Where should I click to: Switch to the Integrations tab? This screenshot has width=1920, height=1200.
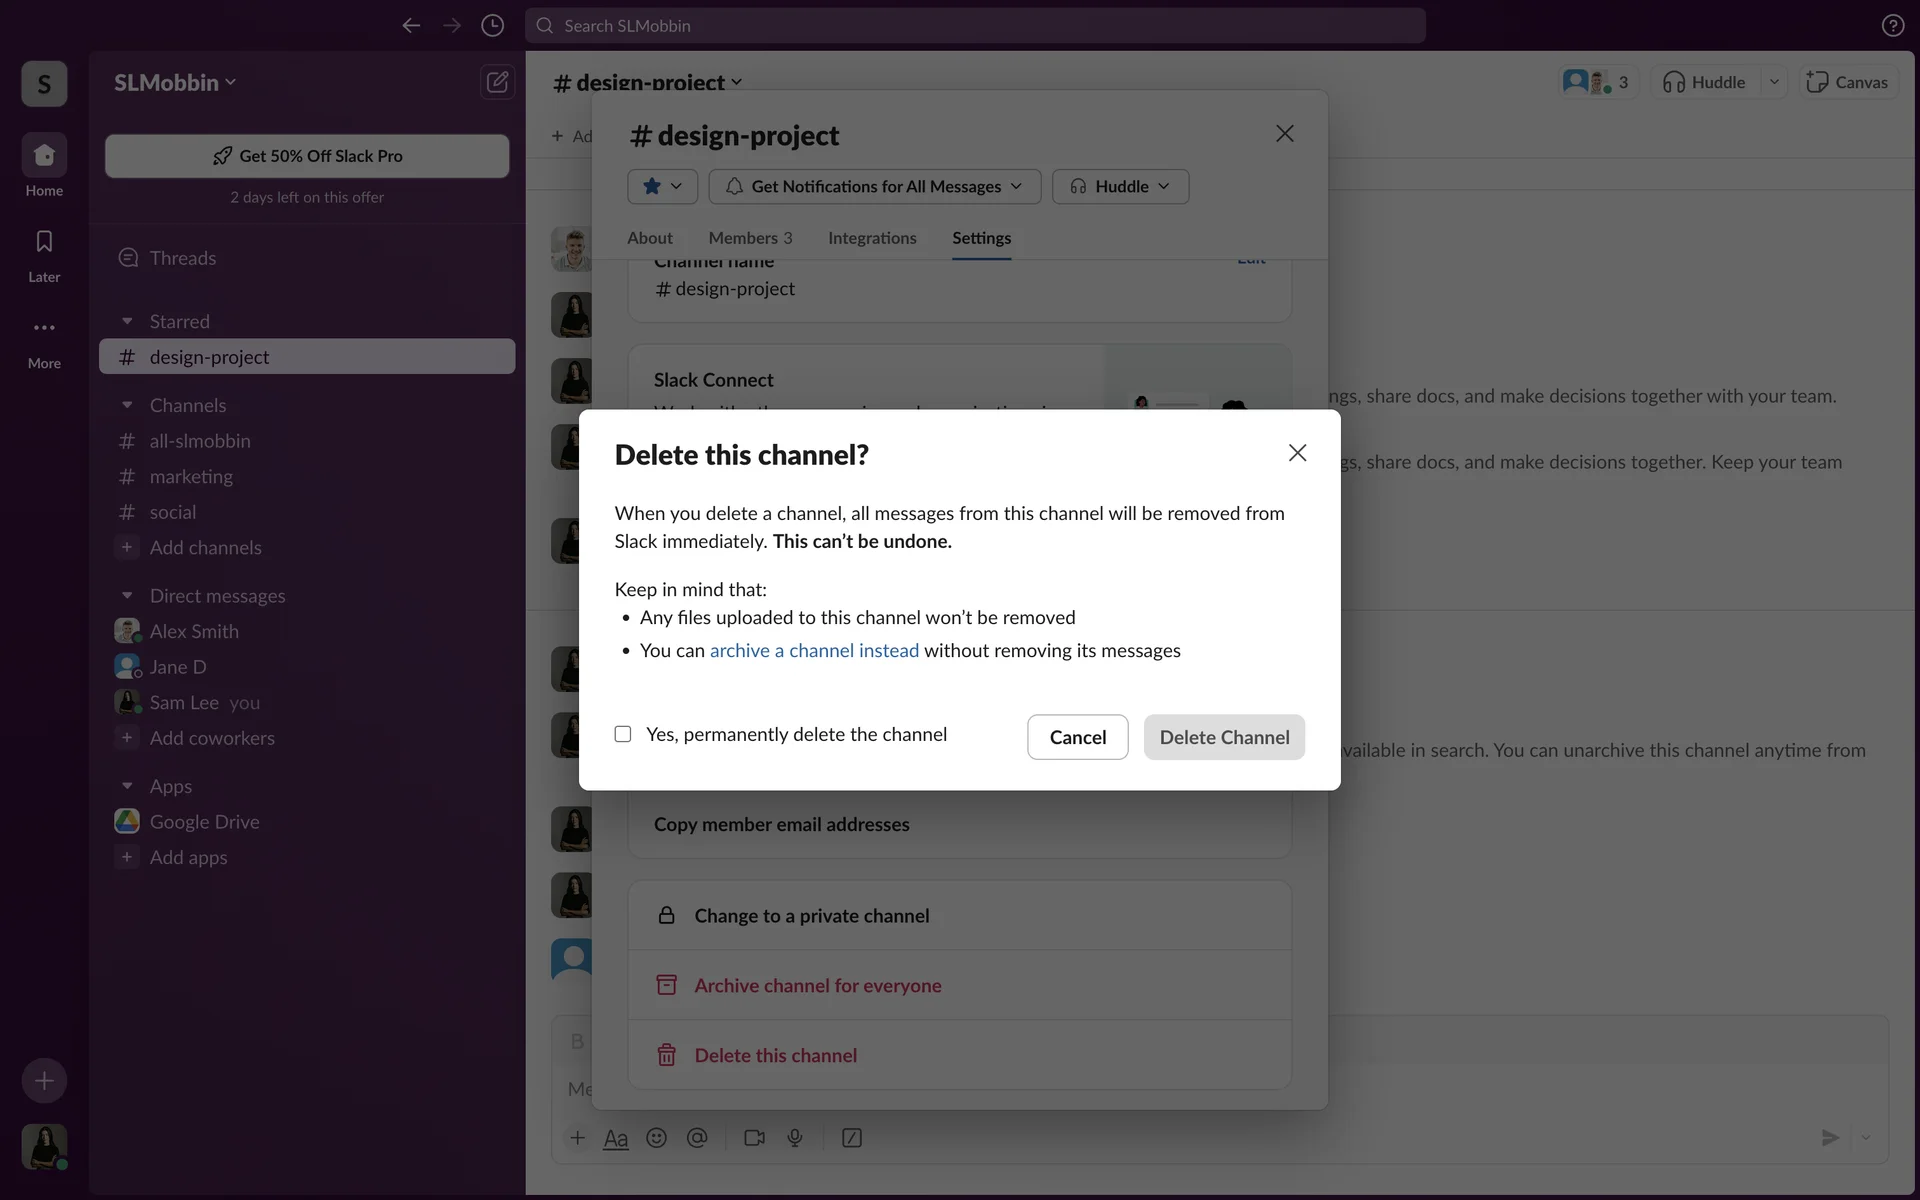pyautogui.click(x=872, y=238)
